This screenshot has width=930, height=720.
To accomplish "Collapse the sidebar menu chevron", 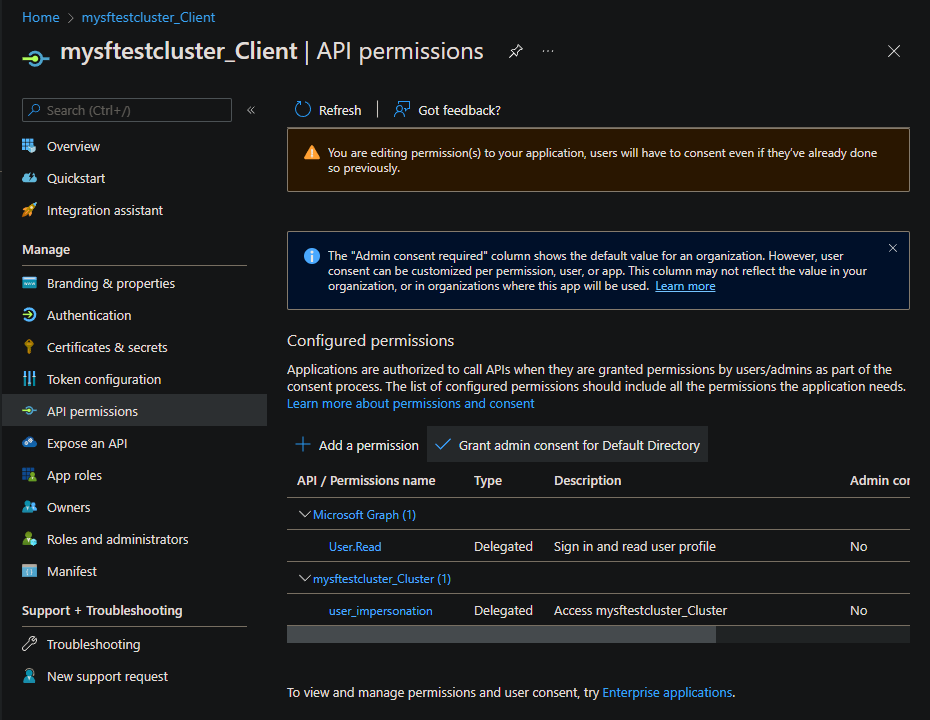I will coord(251,110).
